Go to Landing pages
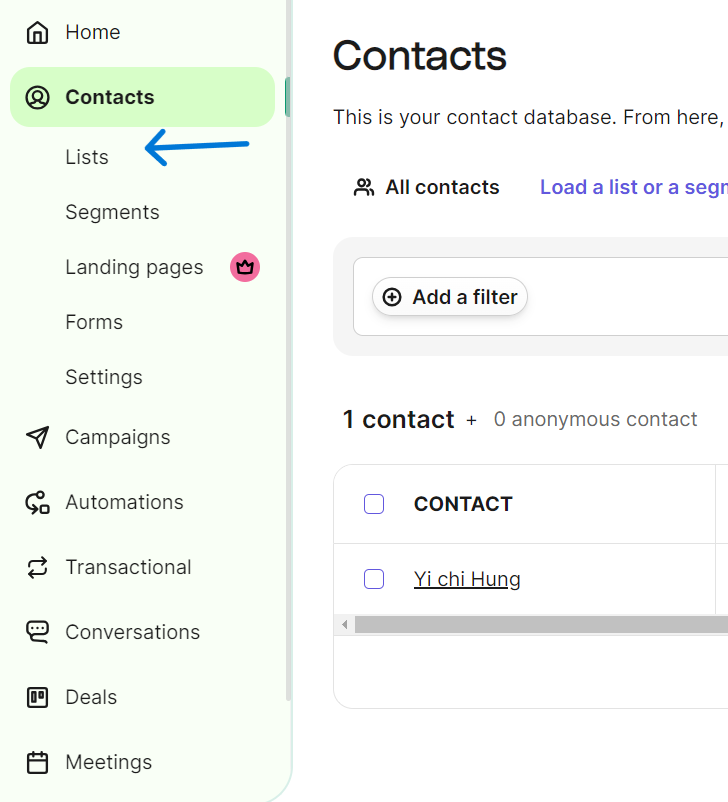This screenshot has width=728, height=802. click(134, 267)
